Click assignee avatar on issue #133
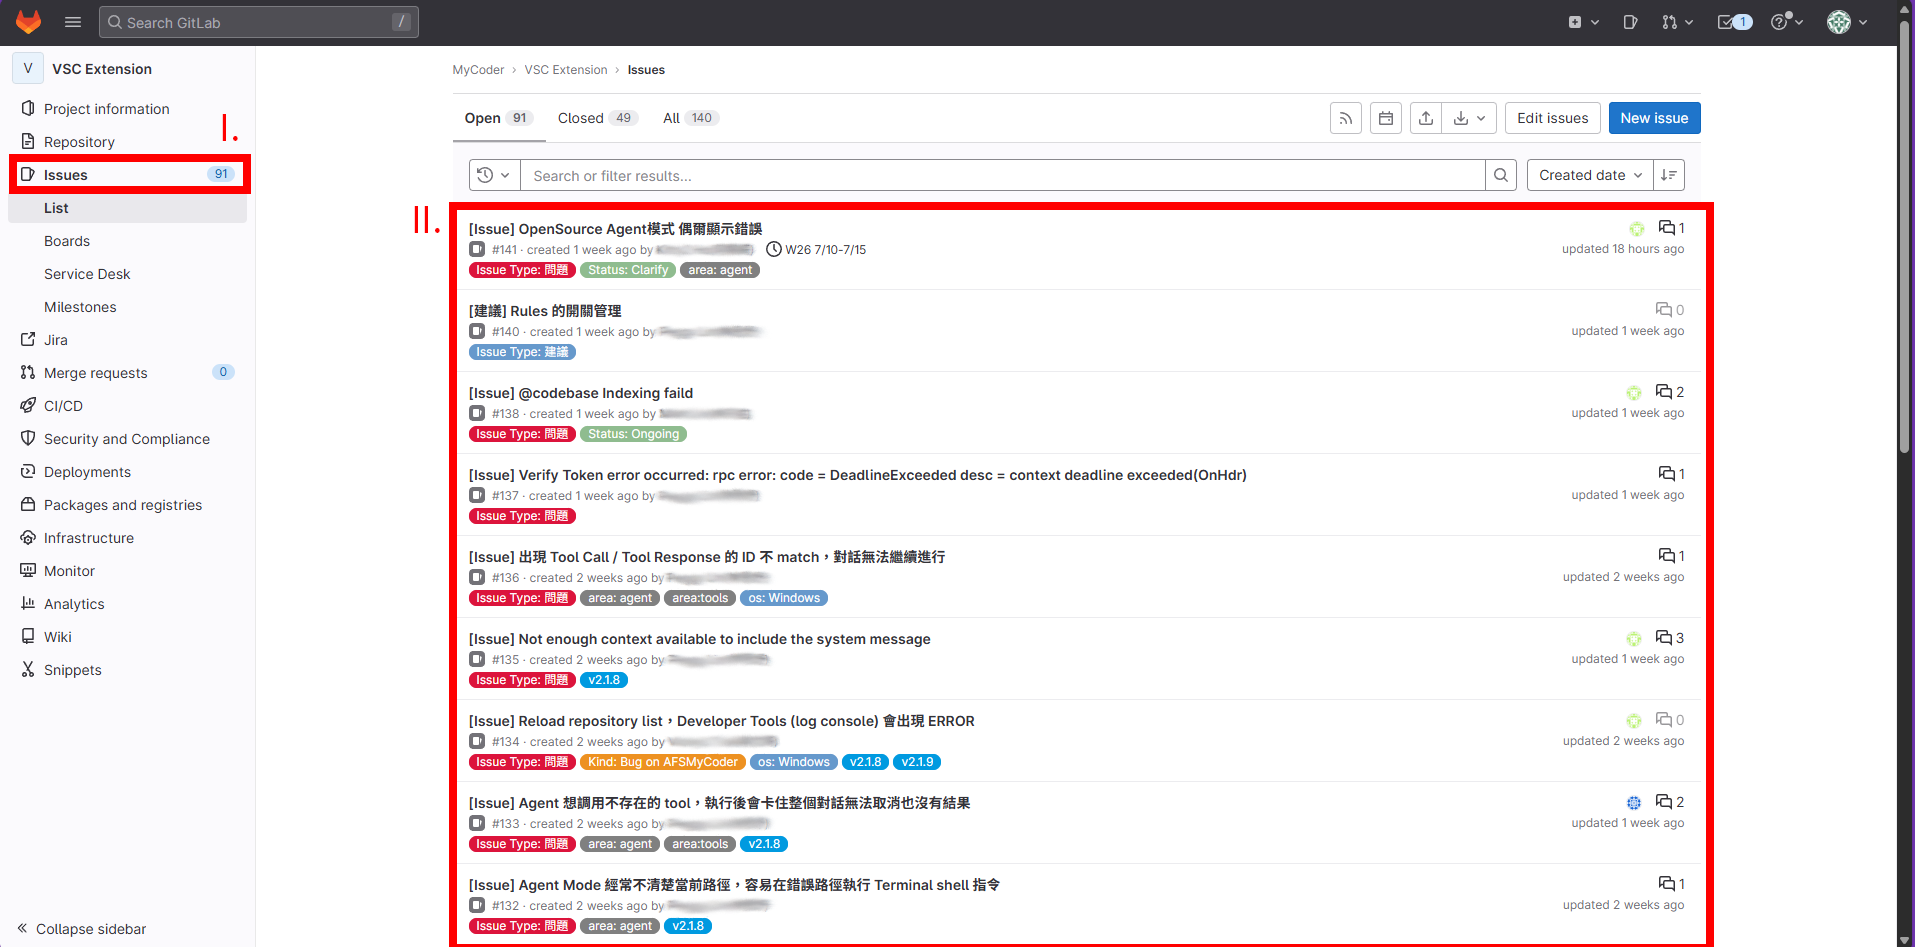 pos(1634,803)
